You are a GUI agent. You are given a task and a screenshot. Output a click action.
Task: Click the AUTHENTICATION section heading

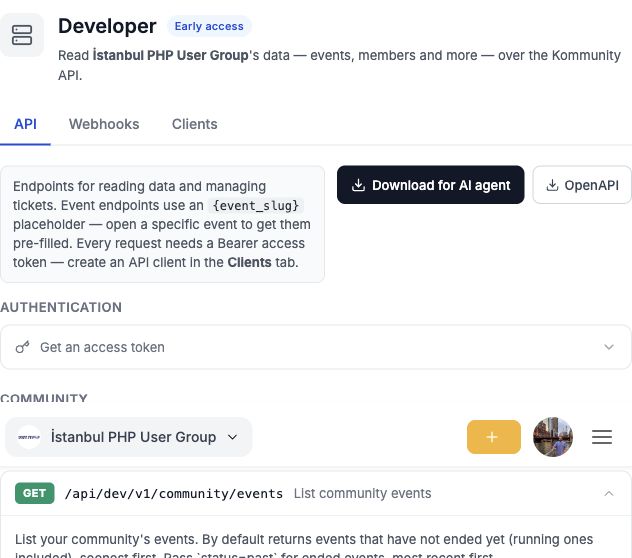(61, 307)
